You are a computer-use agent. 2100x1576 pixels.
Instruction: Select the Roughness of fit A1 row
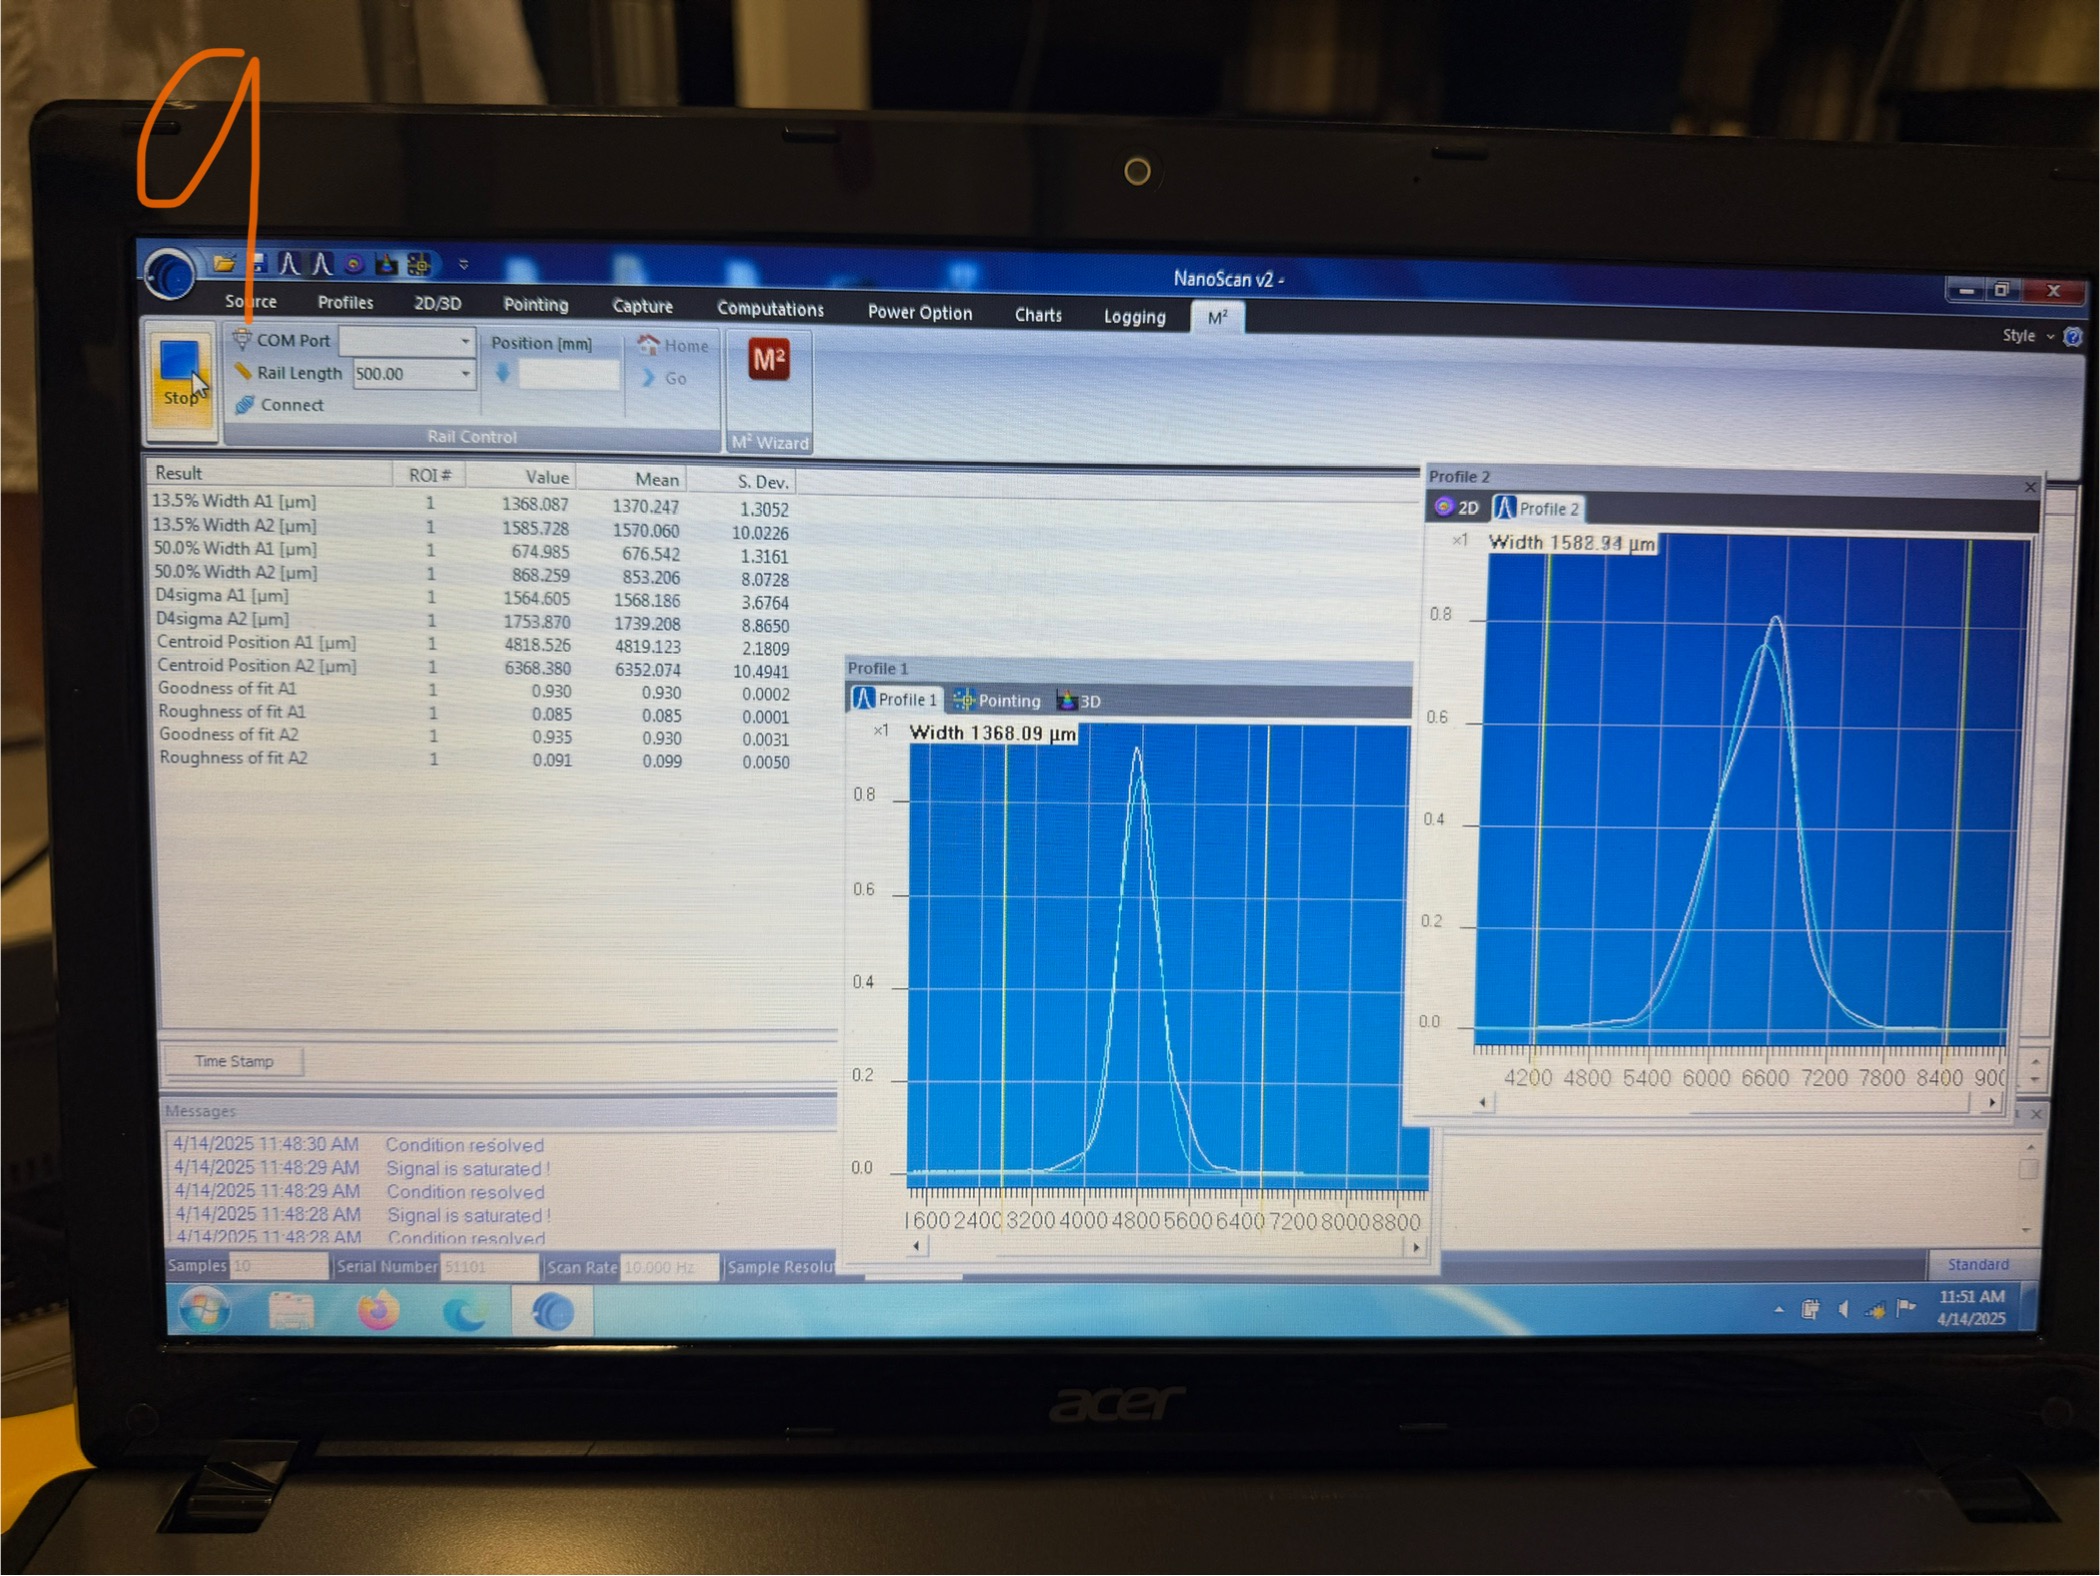pyautogui.click(x=475, y=713)
